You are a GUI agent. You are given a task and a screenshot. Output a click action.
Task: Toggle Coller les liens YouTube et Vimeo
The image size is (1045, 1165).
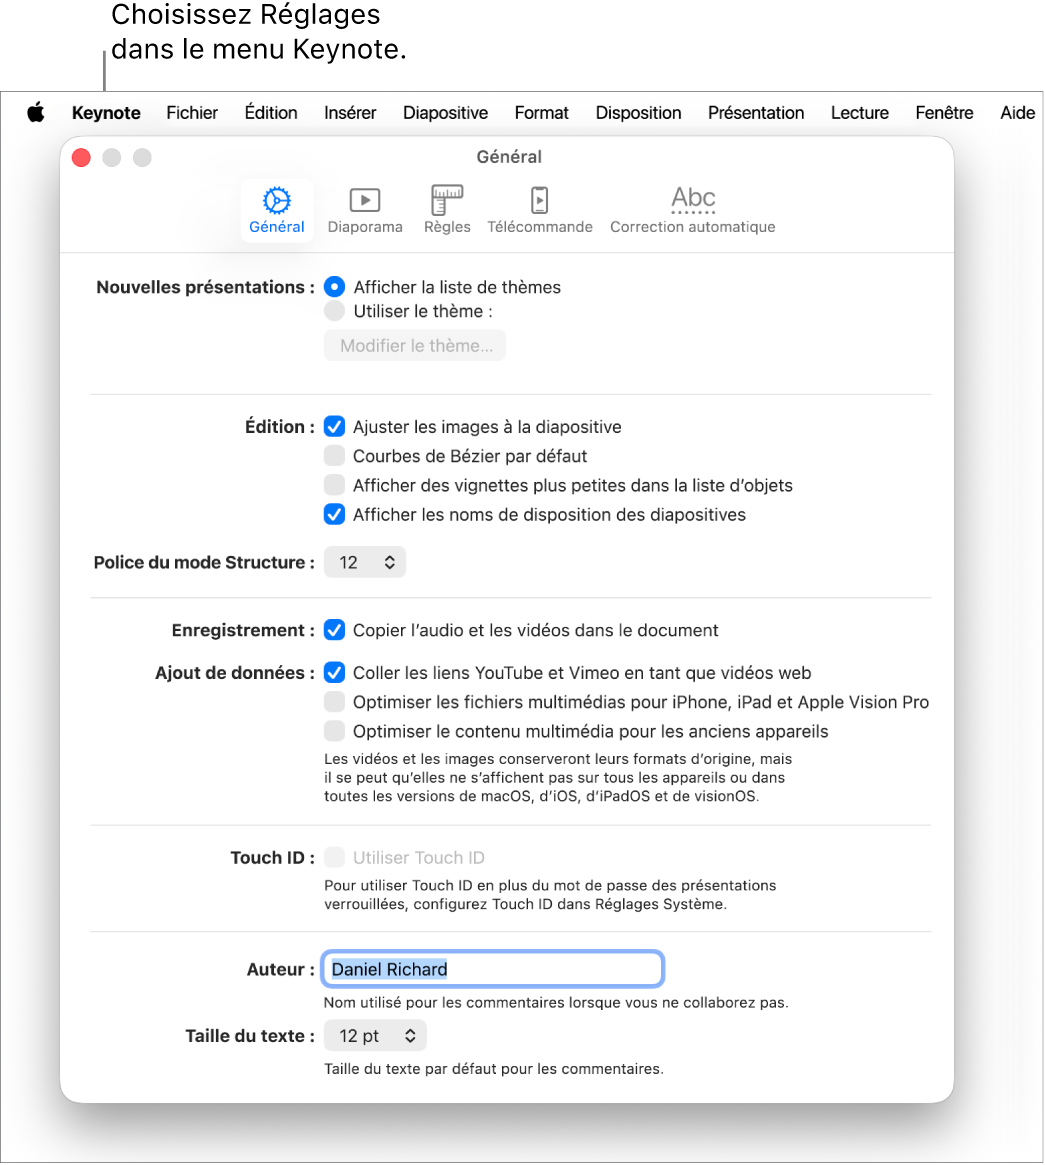334,672
